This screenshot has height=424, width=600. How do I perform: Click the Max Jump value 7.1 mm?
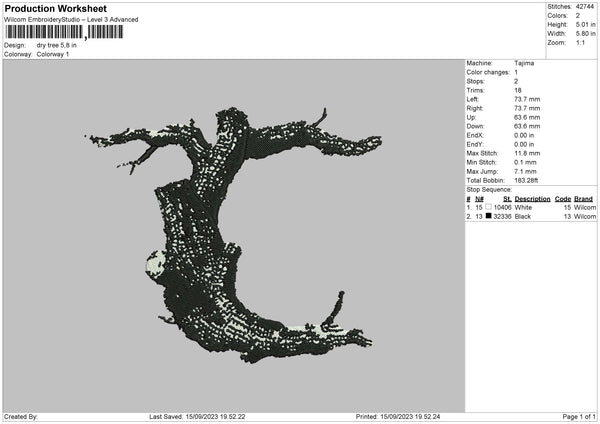click(525, 171)
